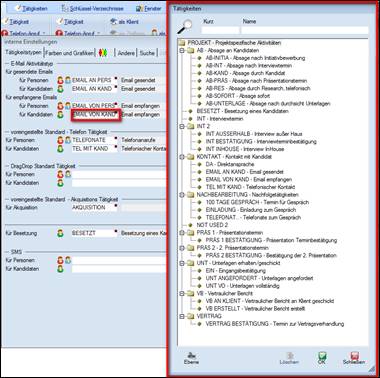Click the PROJEKT folder icon in tree
The image size is (380, 378).
coord(182,43)
